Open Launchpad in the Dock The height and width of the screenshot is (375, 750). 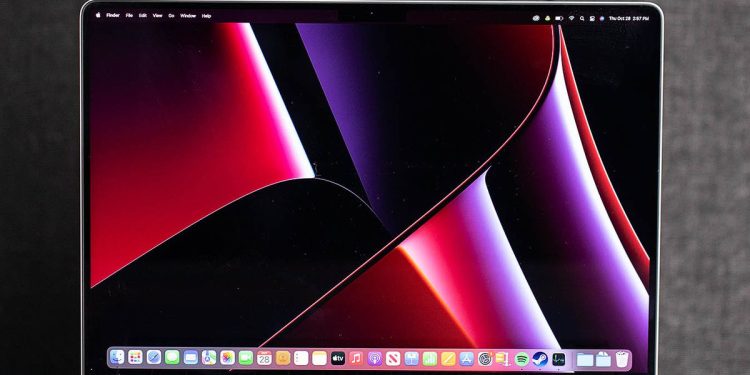pyautogui.click(x=135, y=357)
